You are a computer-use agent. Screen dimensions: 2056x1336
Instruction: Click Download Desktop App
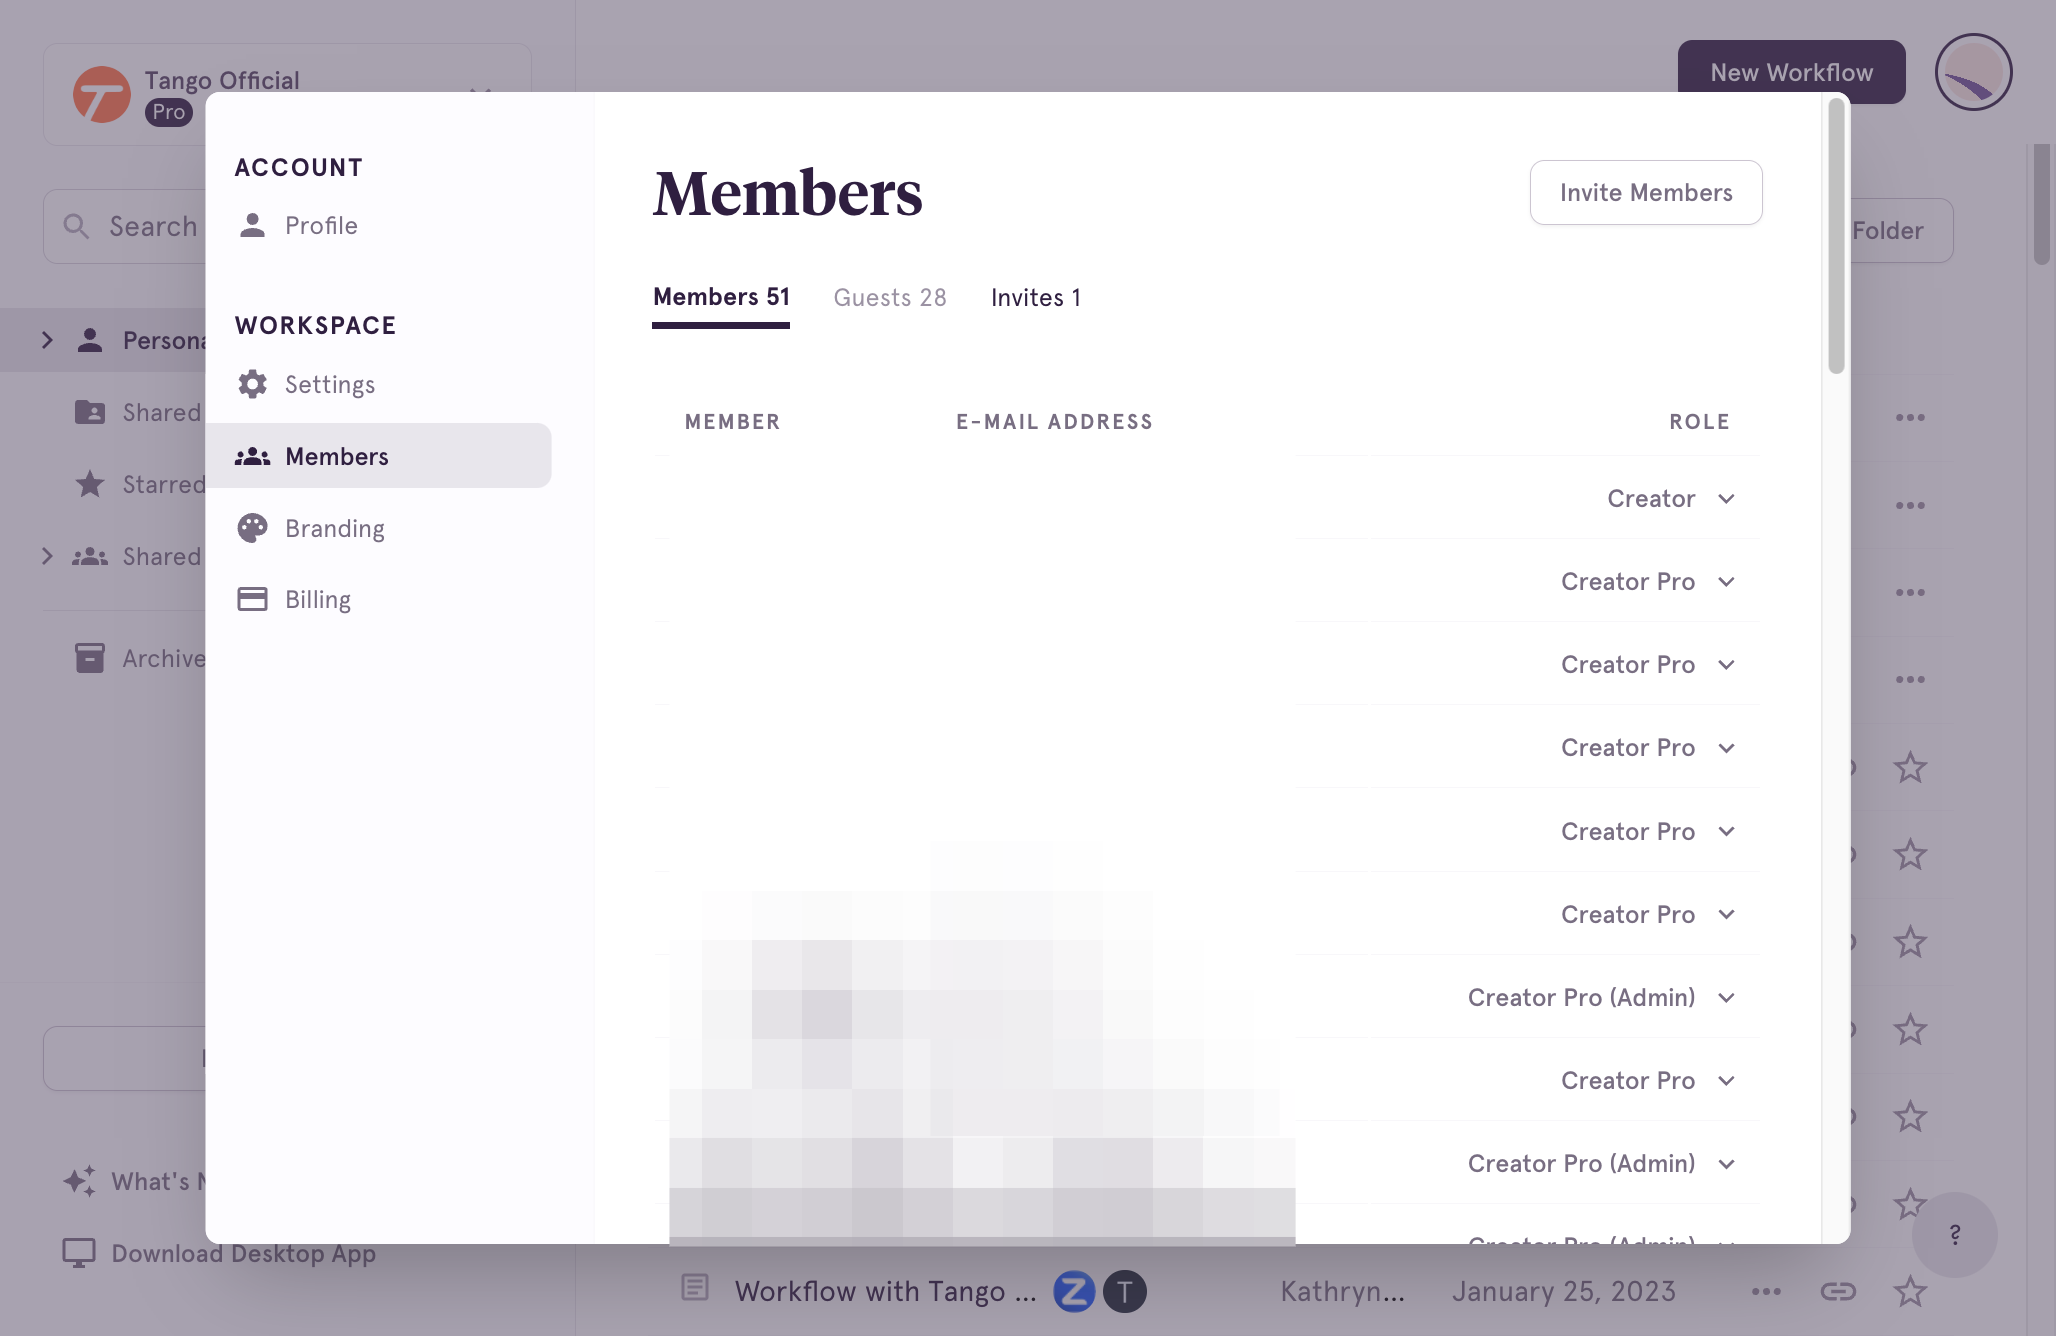tap(219, 1253)
